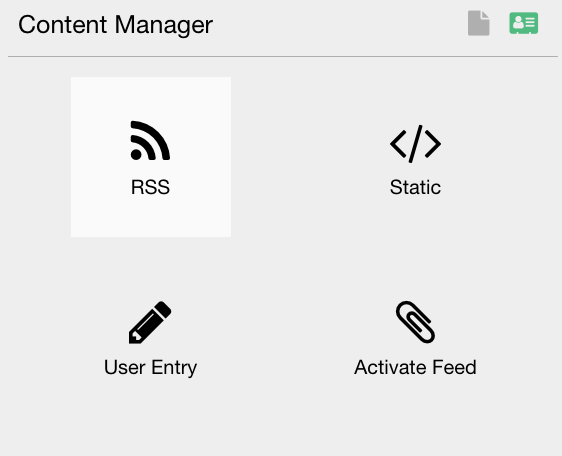Select the Static code brackets icon
The image size is (562, 456).
(x=415, y=144)
